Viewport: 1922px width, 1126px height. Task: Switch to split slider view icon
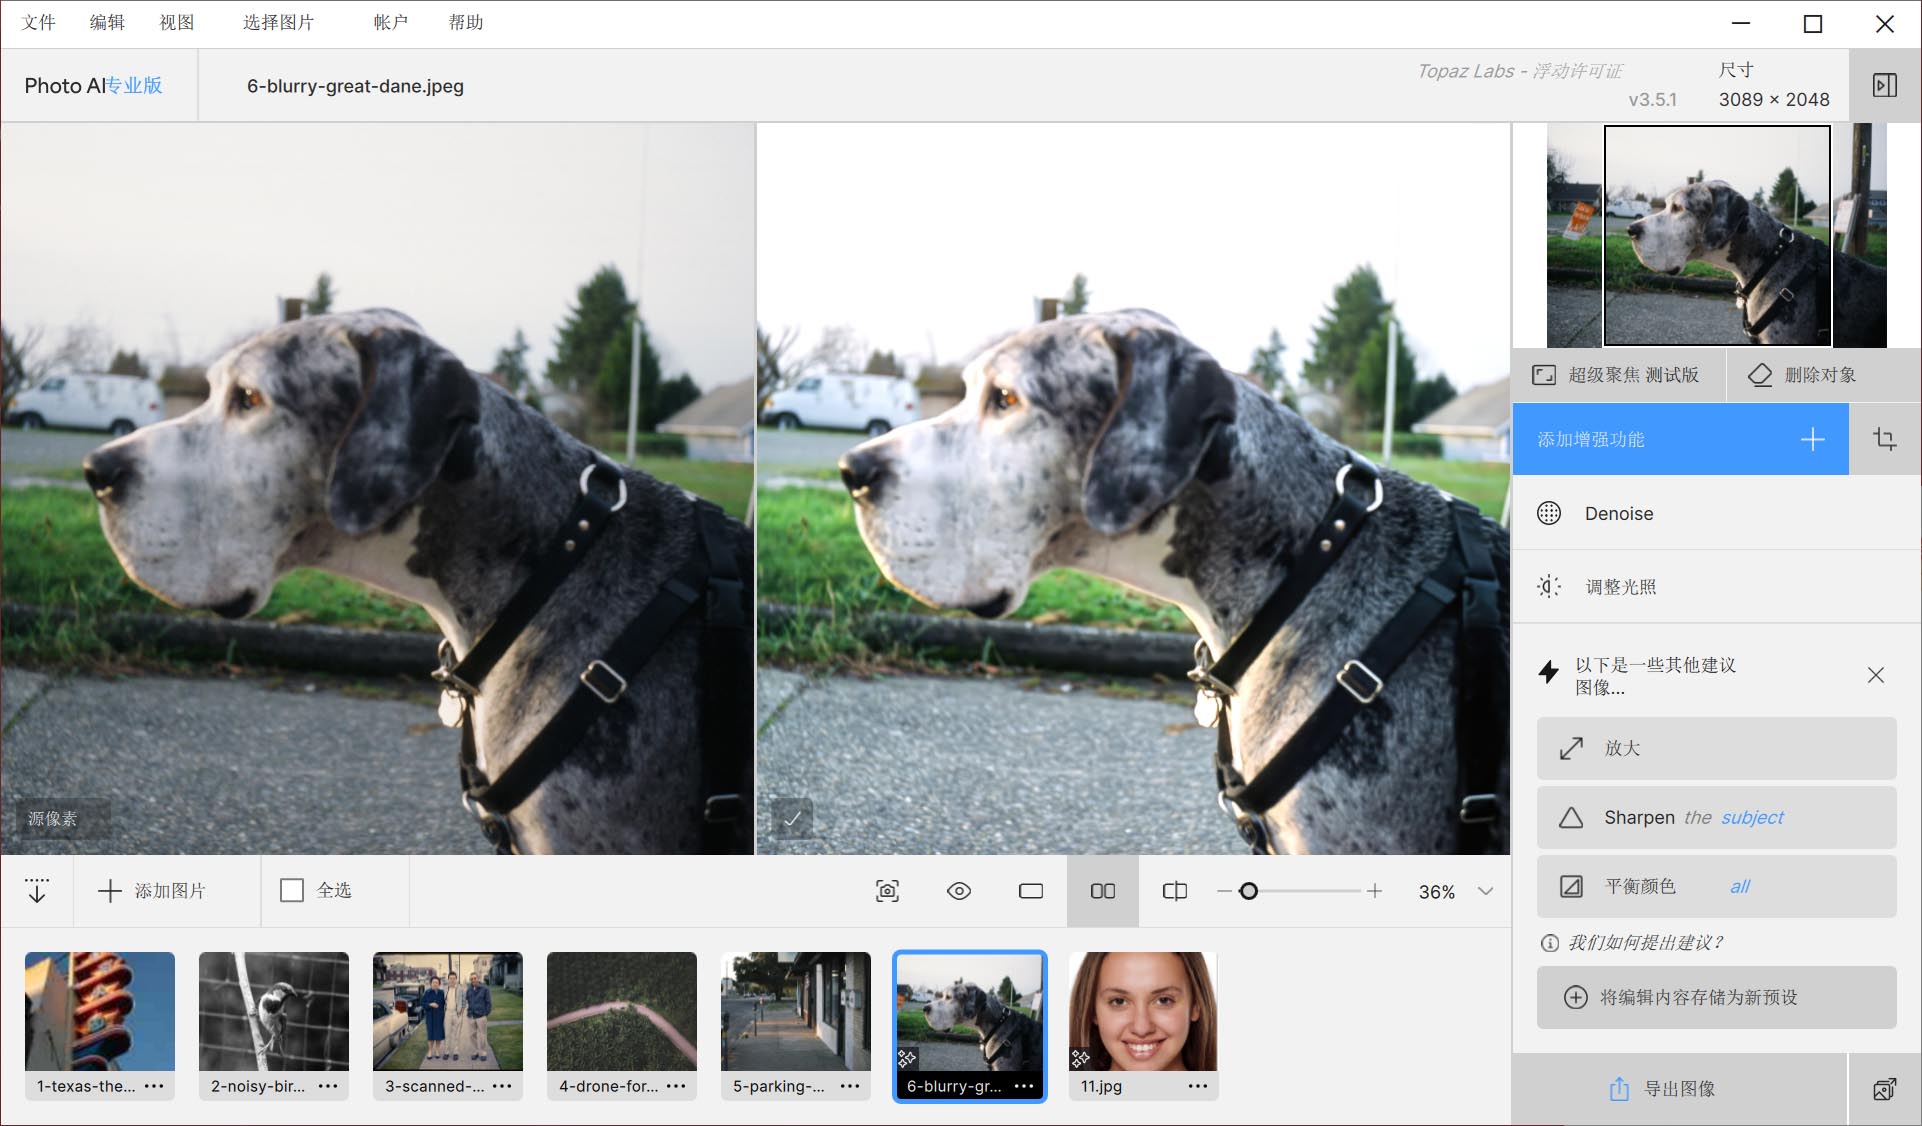[x=1175, y=891]
